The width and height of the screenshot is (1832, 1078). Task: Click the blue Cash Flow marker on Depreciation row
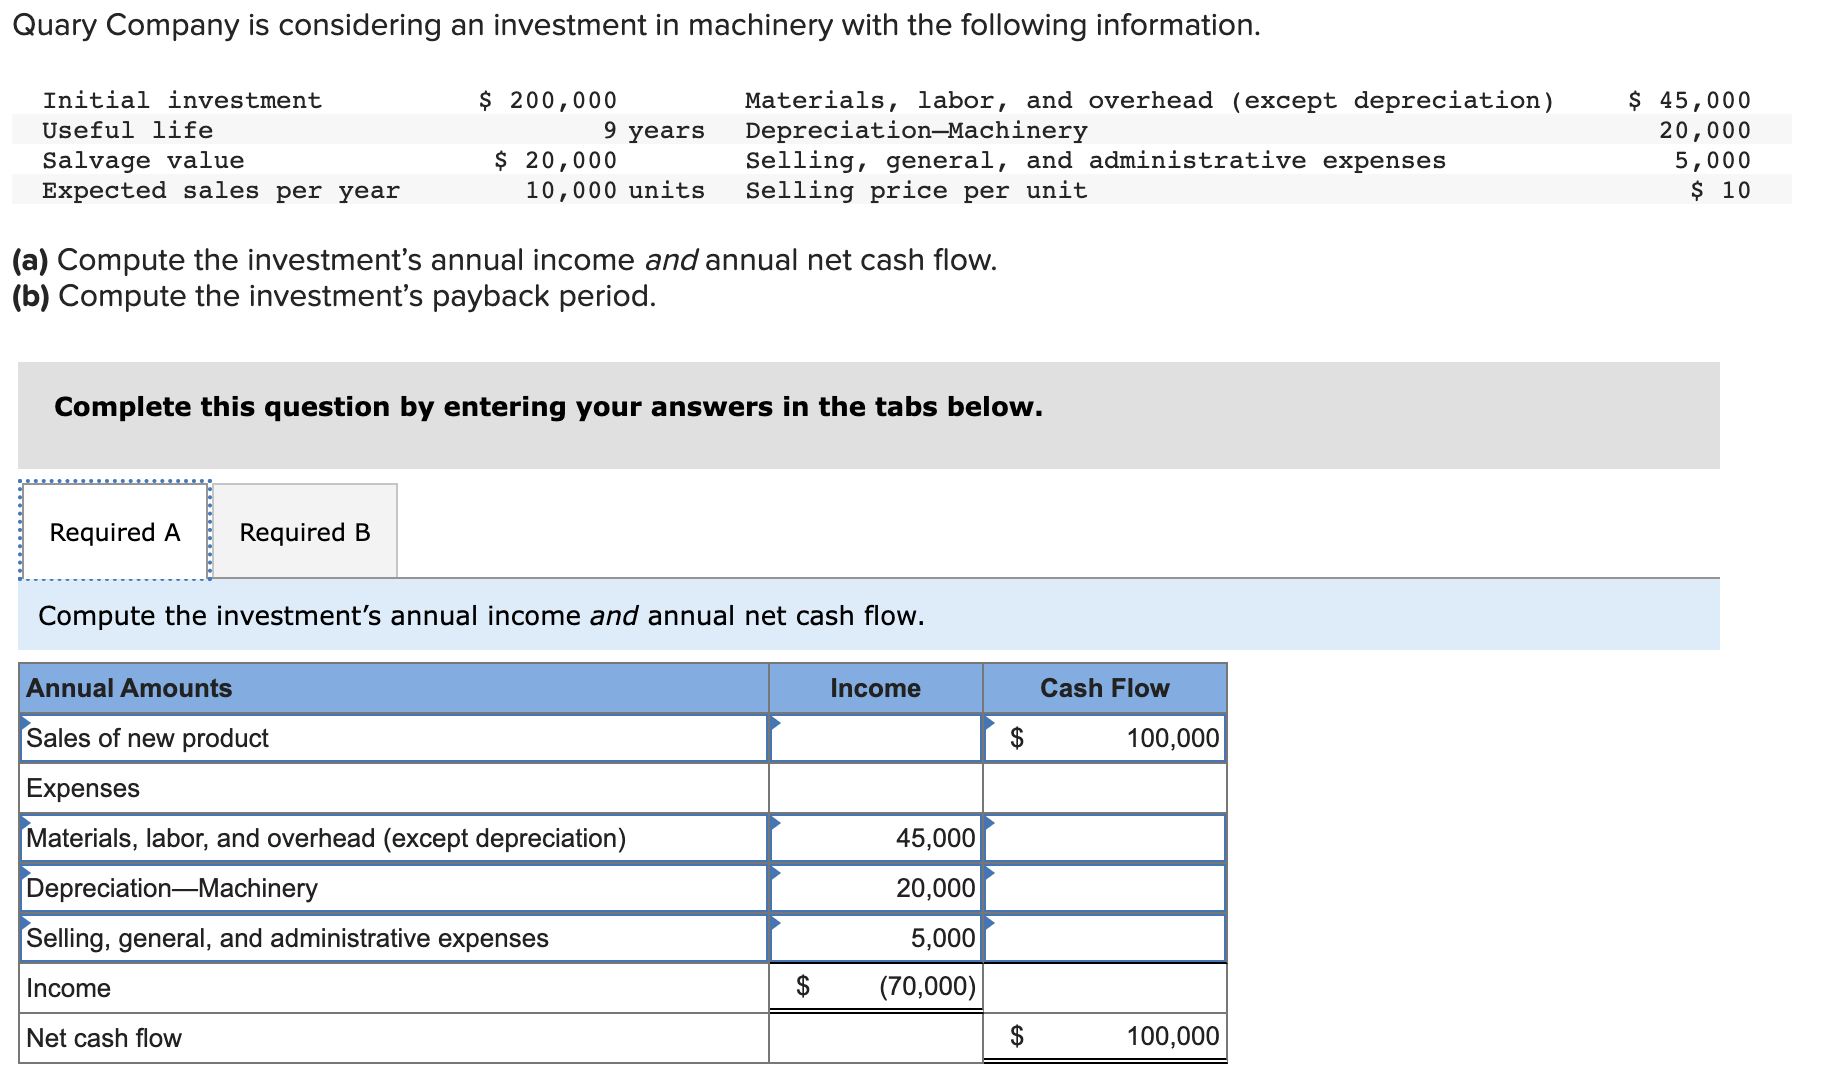click(x=991, y=872)
